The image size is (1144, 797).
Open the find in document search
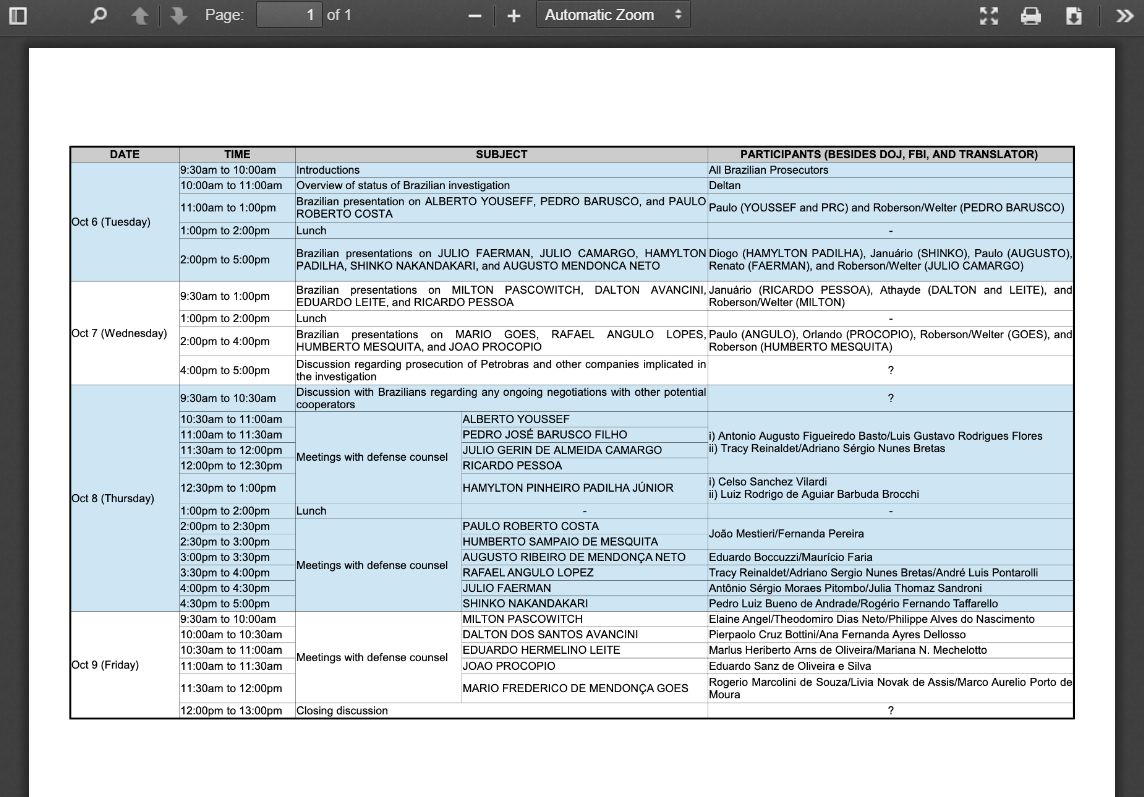coord(98,15)
